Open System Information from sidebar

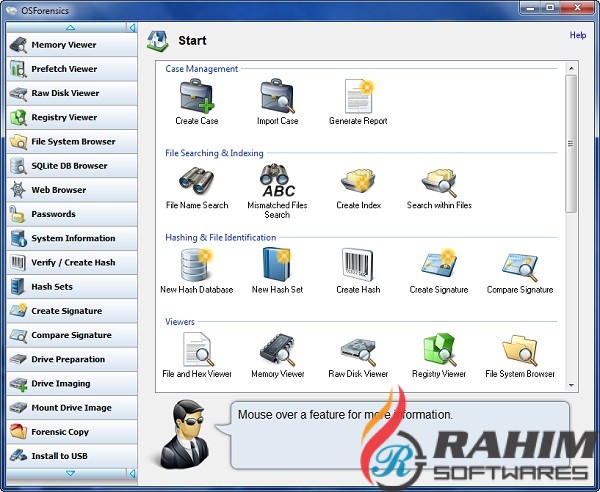pos(72,238)
